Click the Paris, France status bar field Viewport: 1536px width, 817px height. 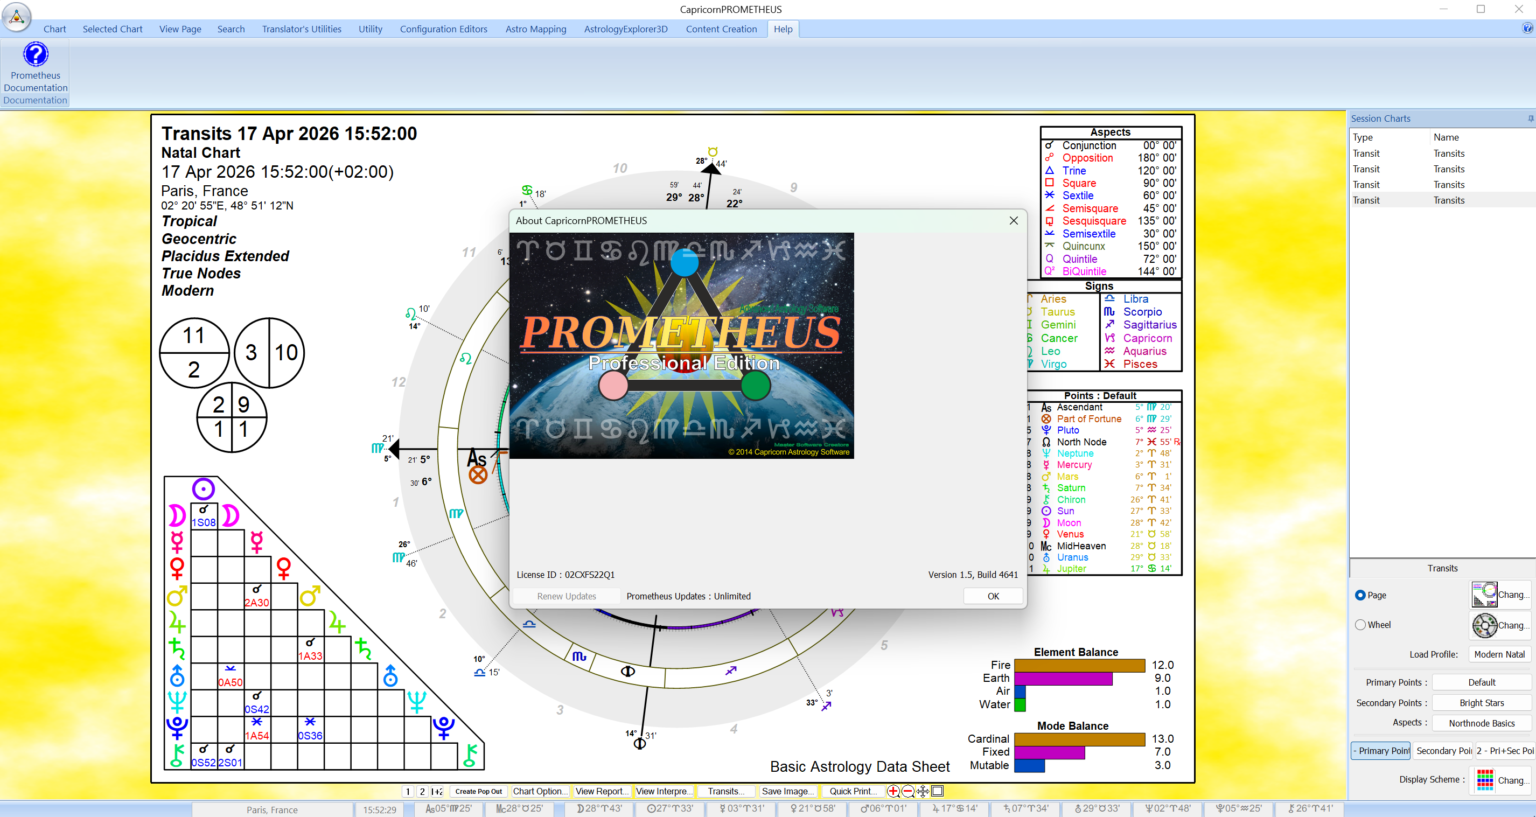[272, 810]
